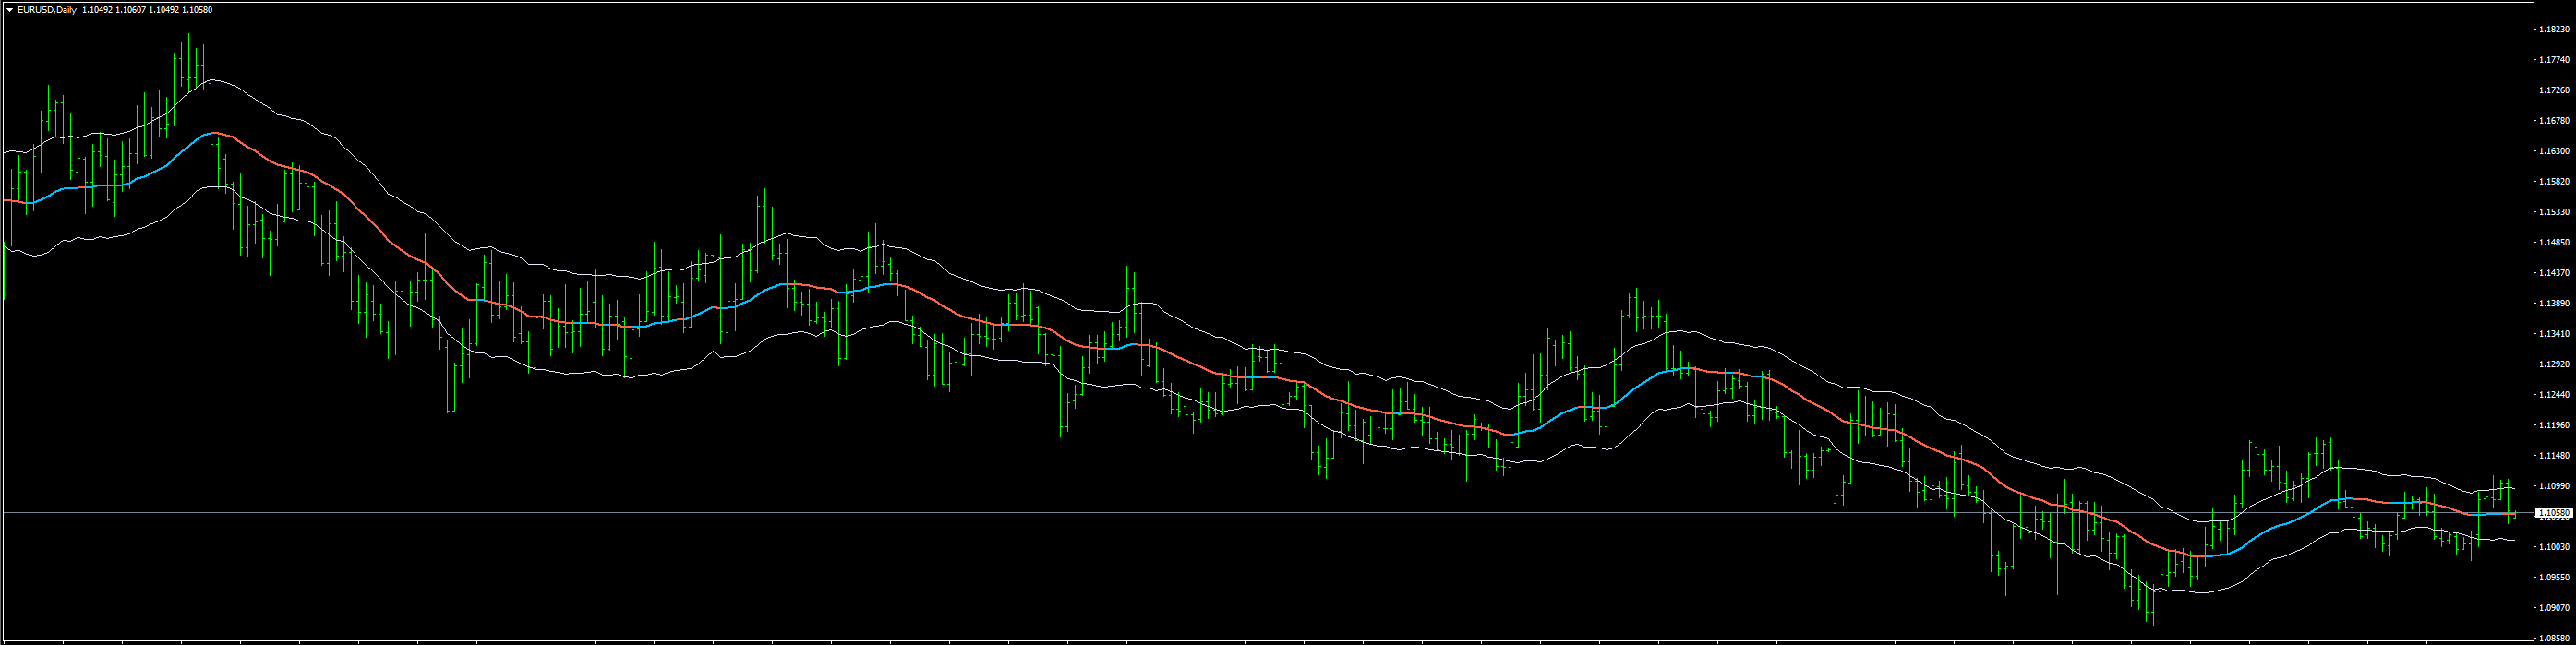Click the 1.11480 price scale label

(x=2554, y=455)
